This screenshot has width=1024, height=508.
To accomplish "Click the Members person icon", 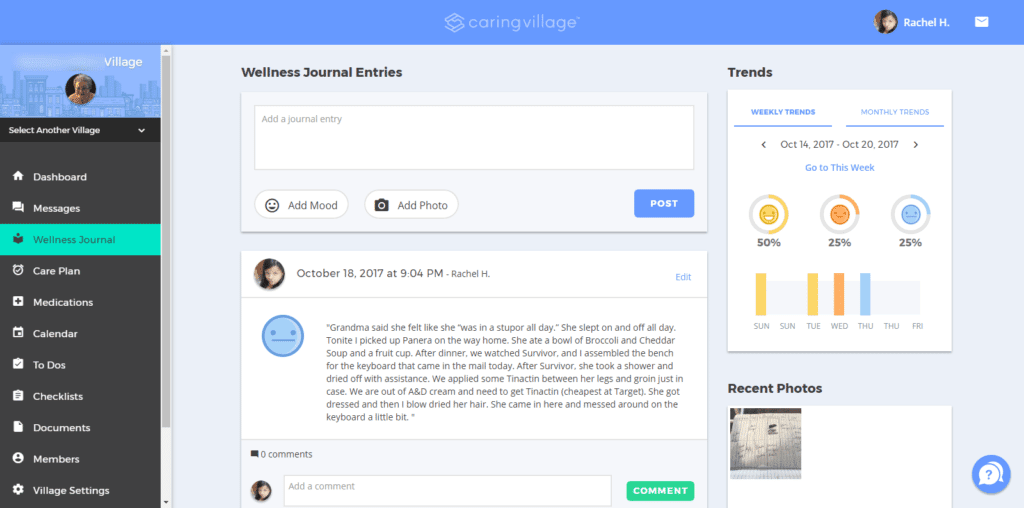I will 18,458.
